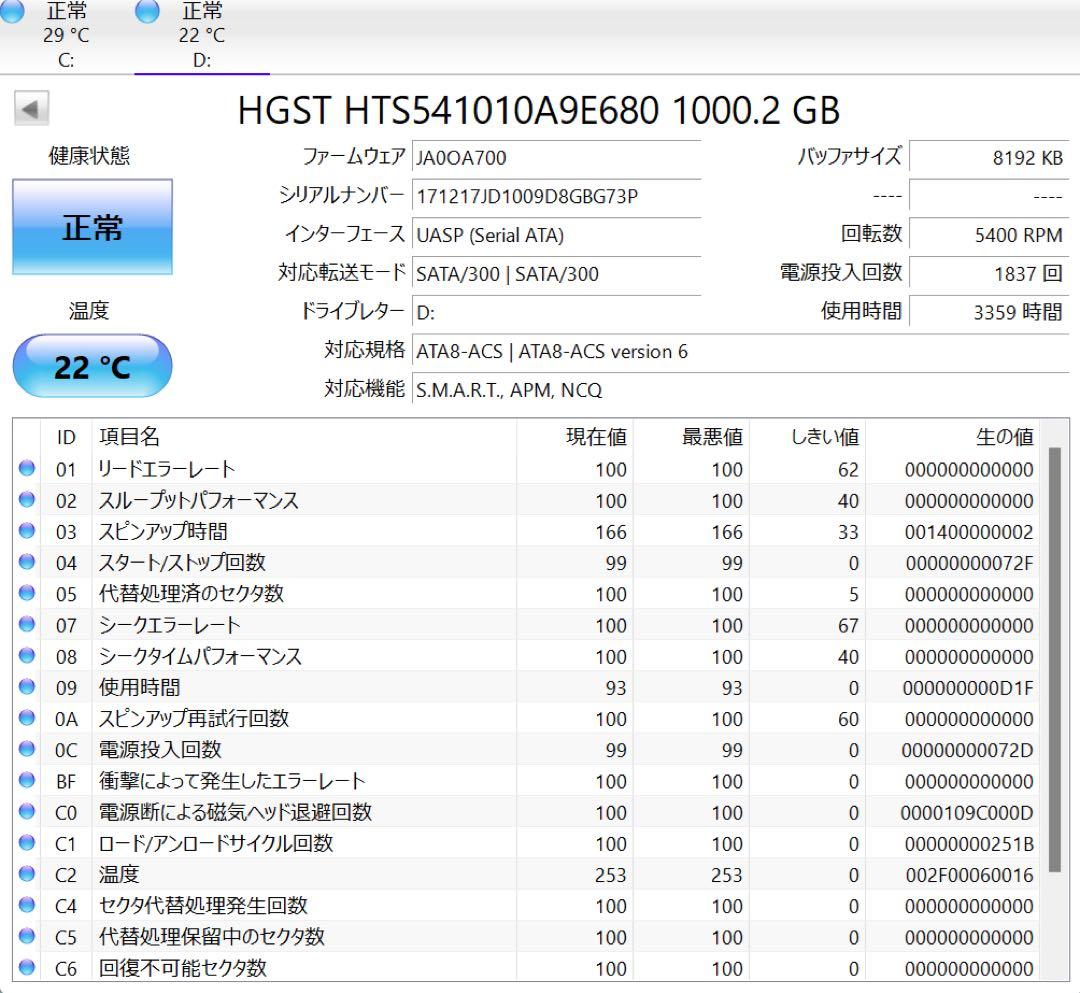Select the 電源断による磁気ヘッド退避回数 row
Screen dimensions: 1080x993
tap(526, 812)
